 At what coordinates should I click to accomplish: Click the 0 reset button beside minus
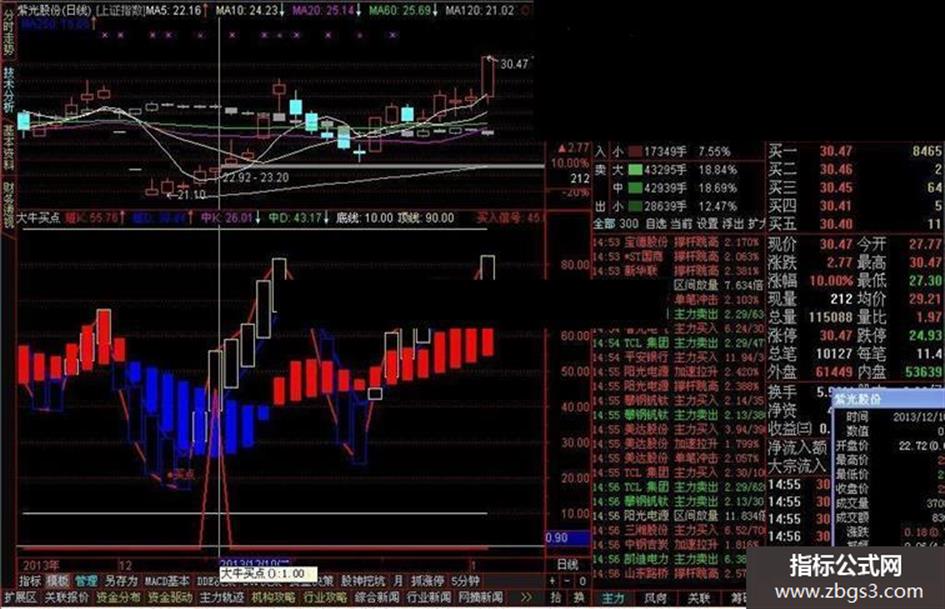coord(582,581)
